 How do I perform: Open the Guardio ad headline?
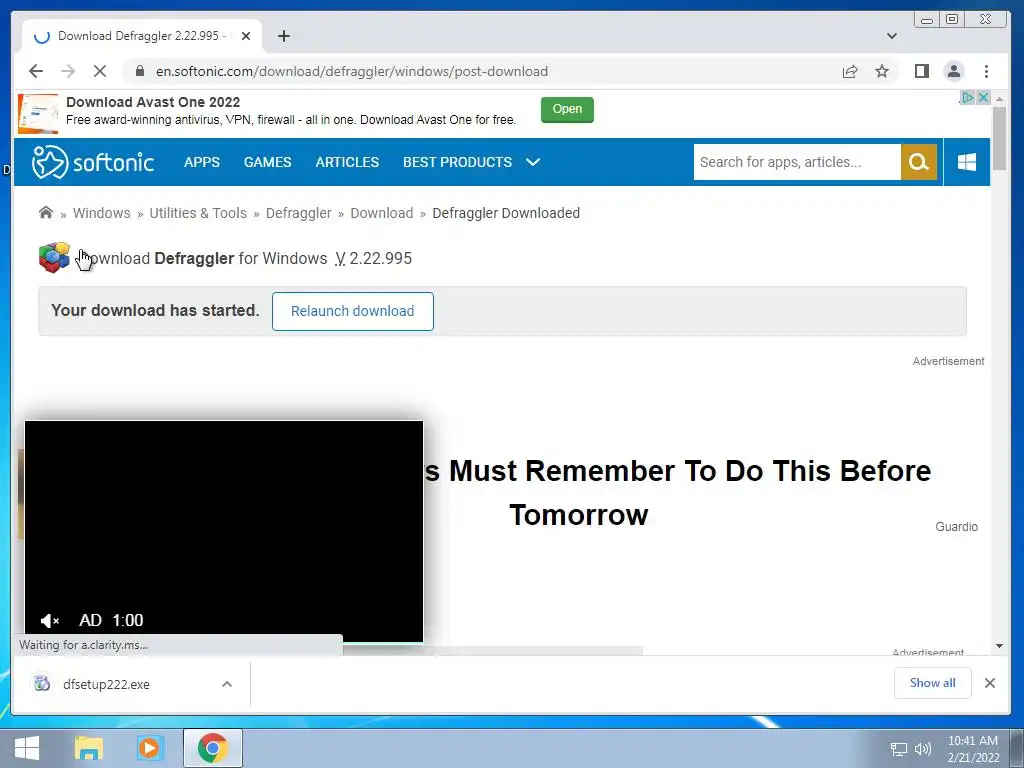678,492
